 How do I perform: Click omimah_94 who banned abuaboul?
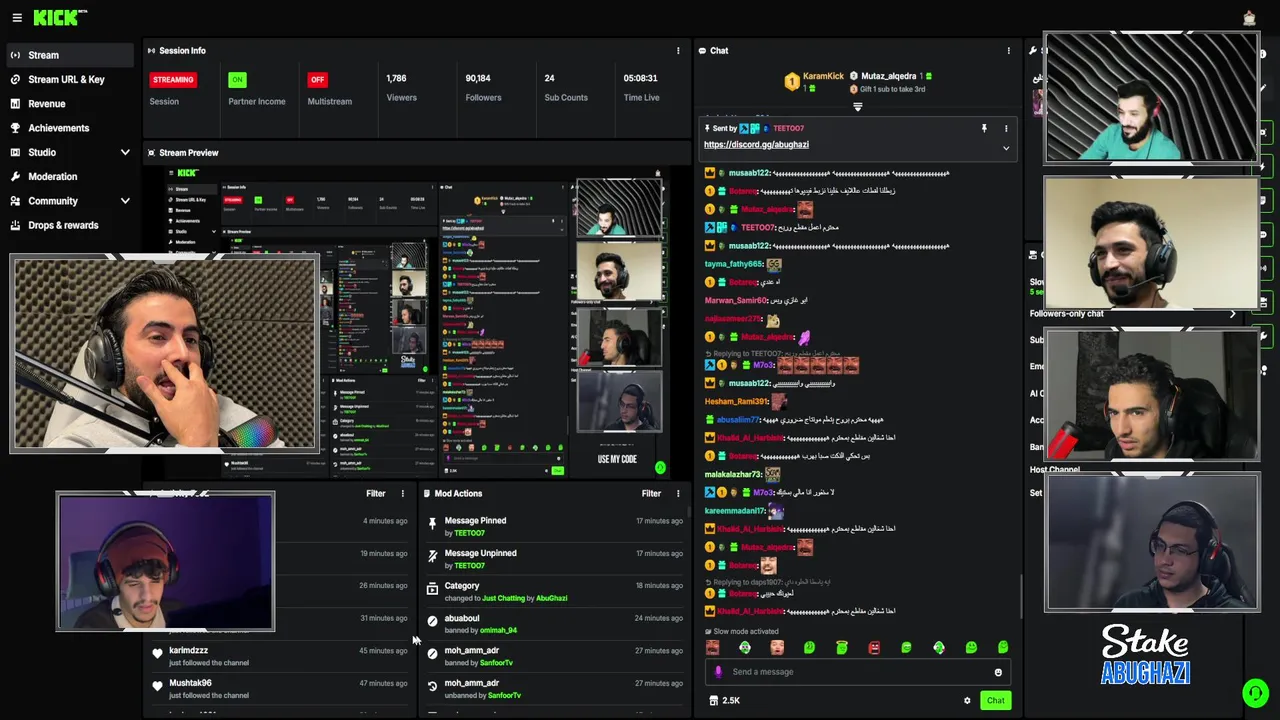[497, 631]
